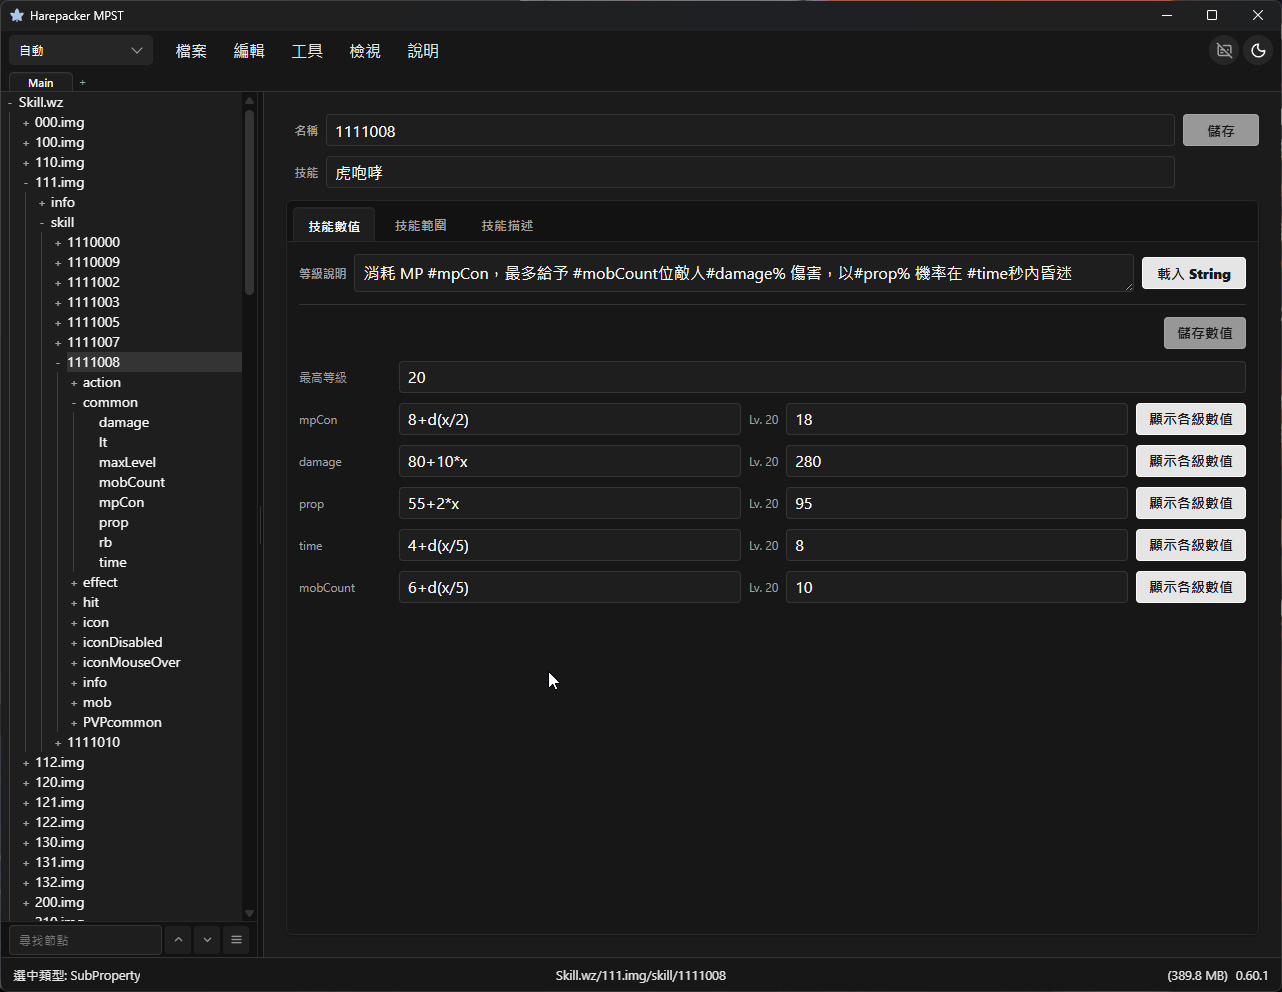Click the tree scrollbar down arrow
The image size is (1282, 992).
[x=249, y=913]
